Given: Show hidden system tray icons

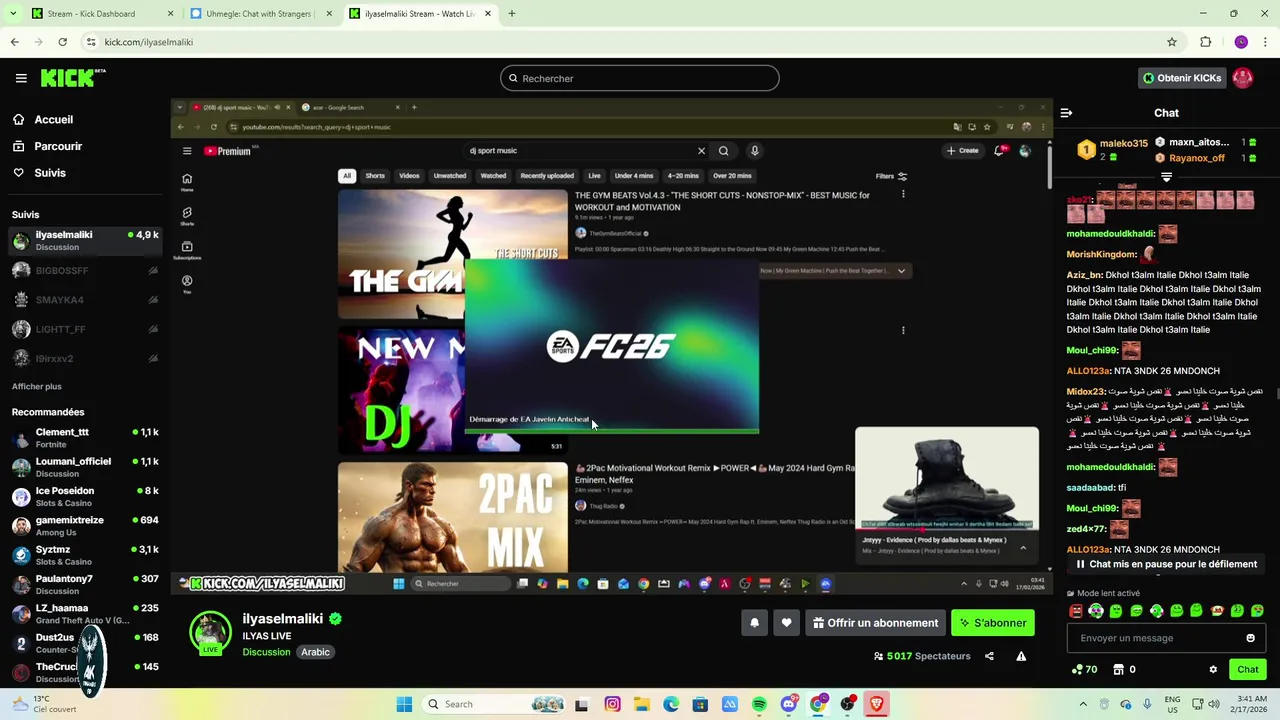Looking at the screenshot, I should pos(1083,704).
